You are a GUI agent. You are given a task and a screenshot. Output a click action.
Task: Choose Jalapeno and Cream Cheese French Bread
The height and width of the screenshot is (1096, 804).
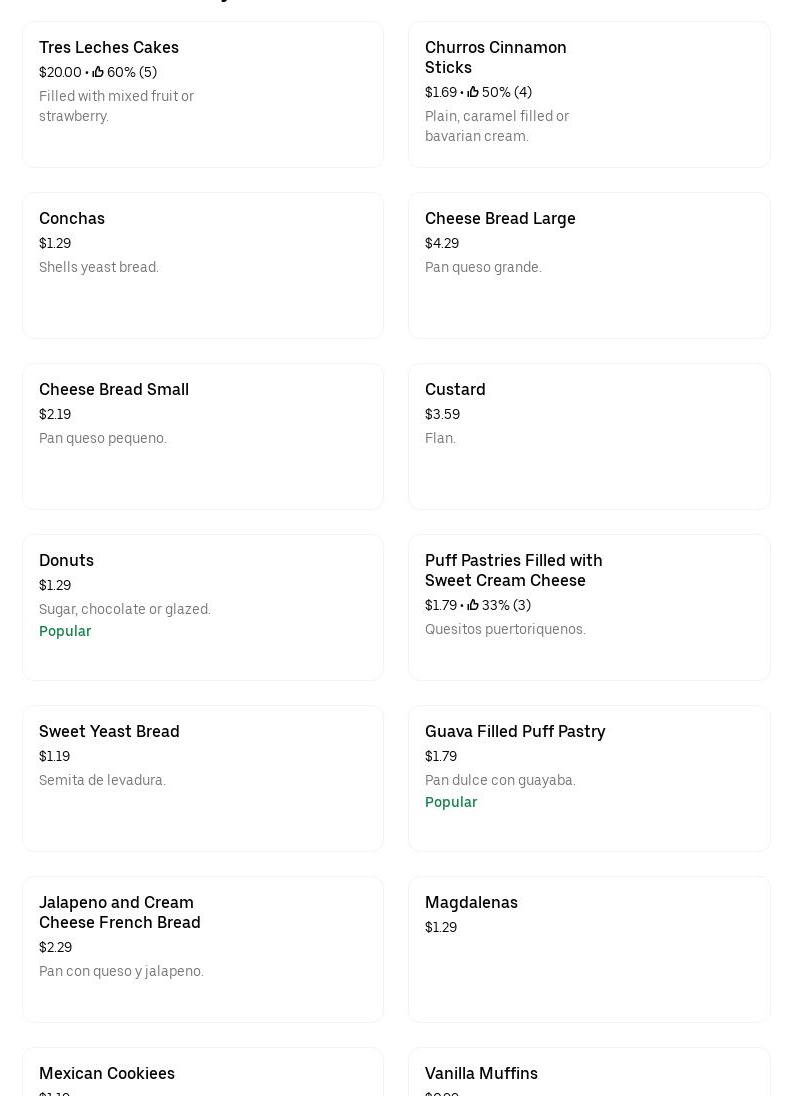click(x=119, y=912)
